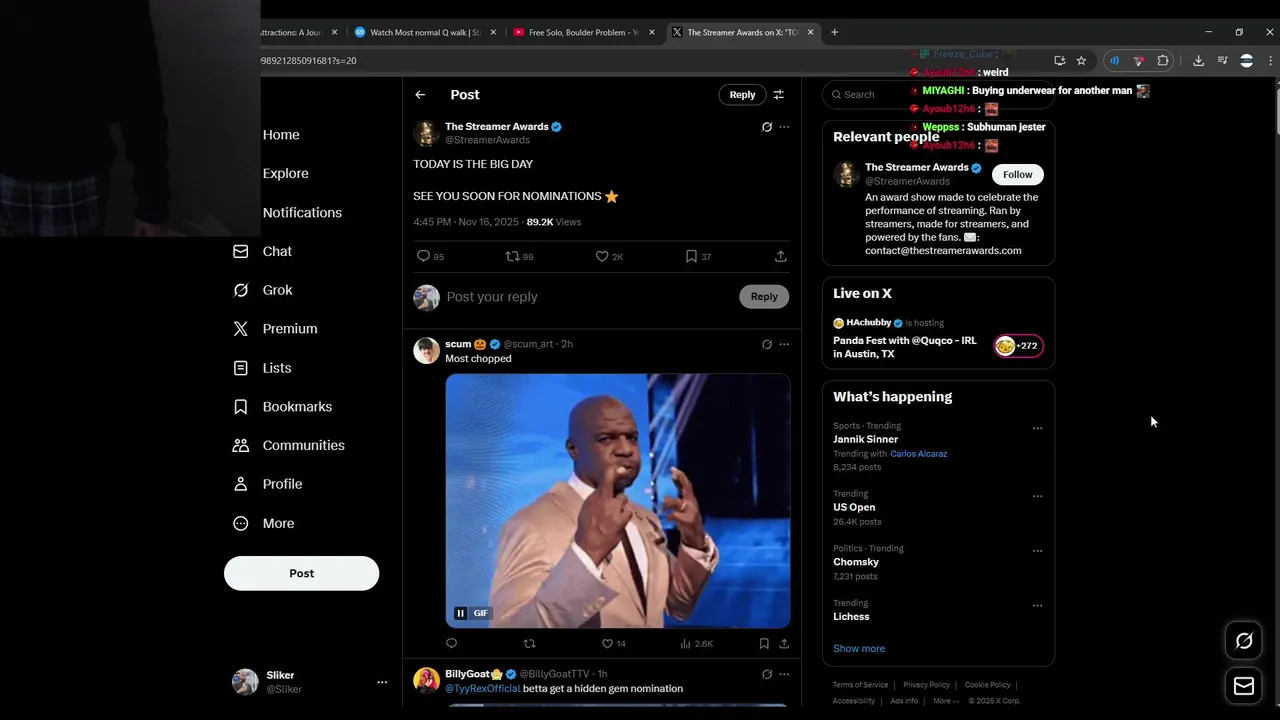Open Sliker account options menu
This screenshot has width=1280, height=720.
382,682
